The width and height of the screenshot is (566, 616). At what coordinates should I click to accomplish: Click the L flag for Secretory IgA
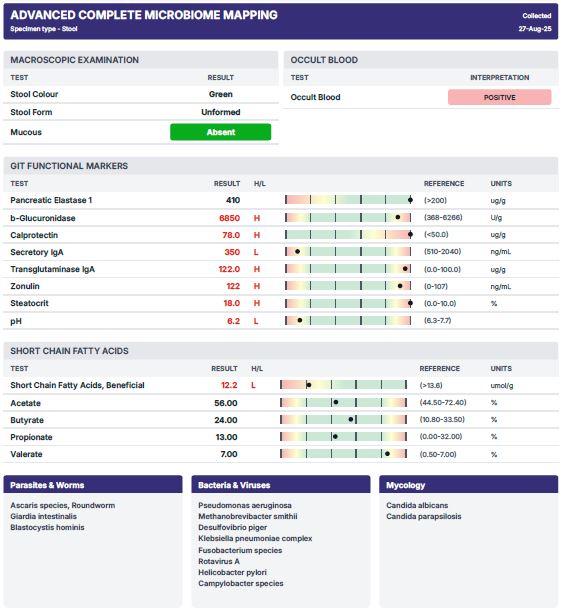256,252
